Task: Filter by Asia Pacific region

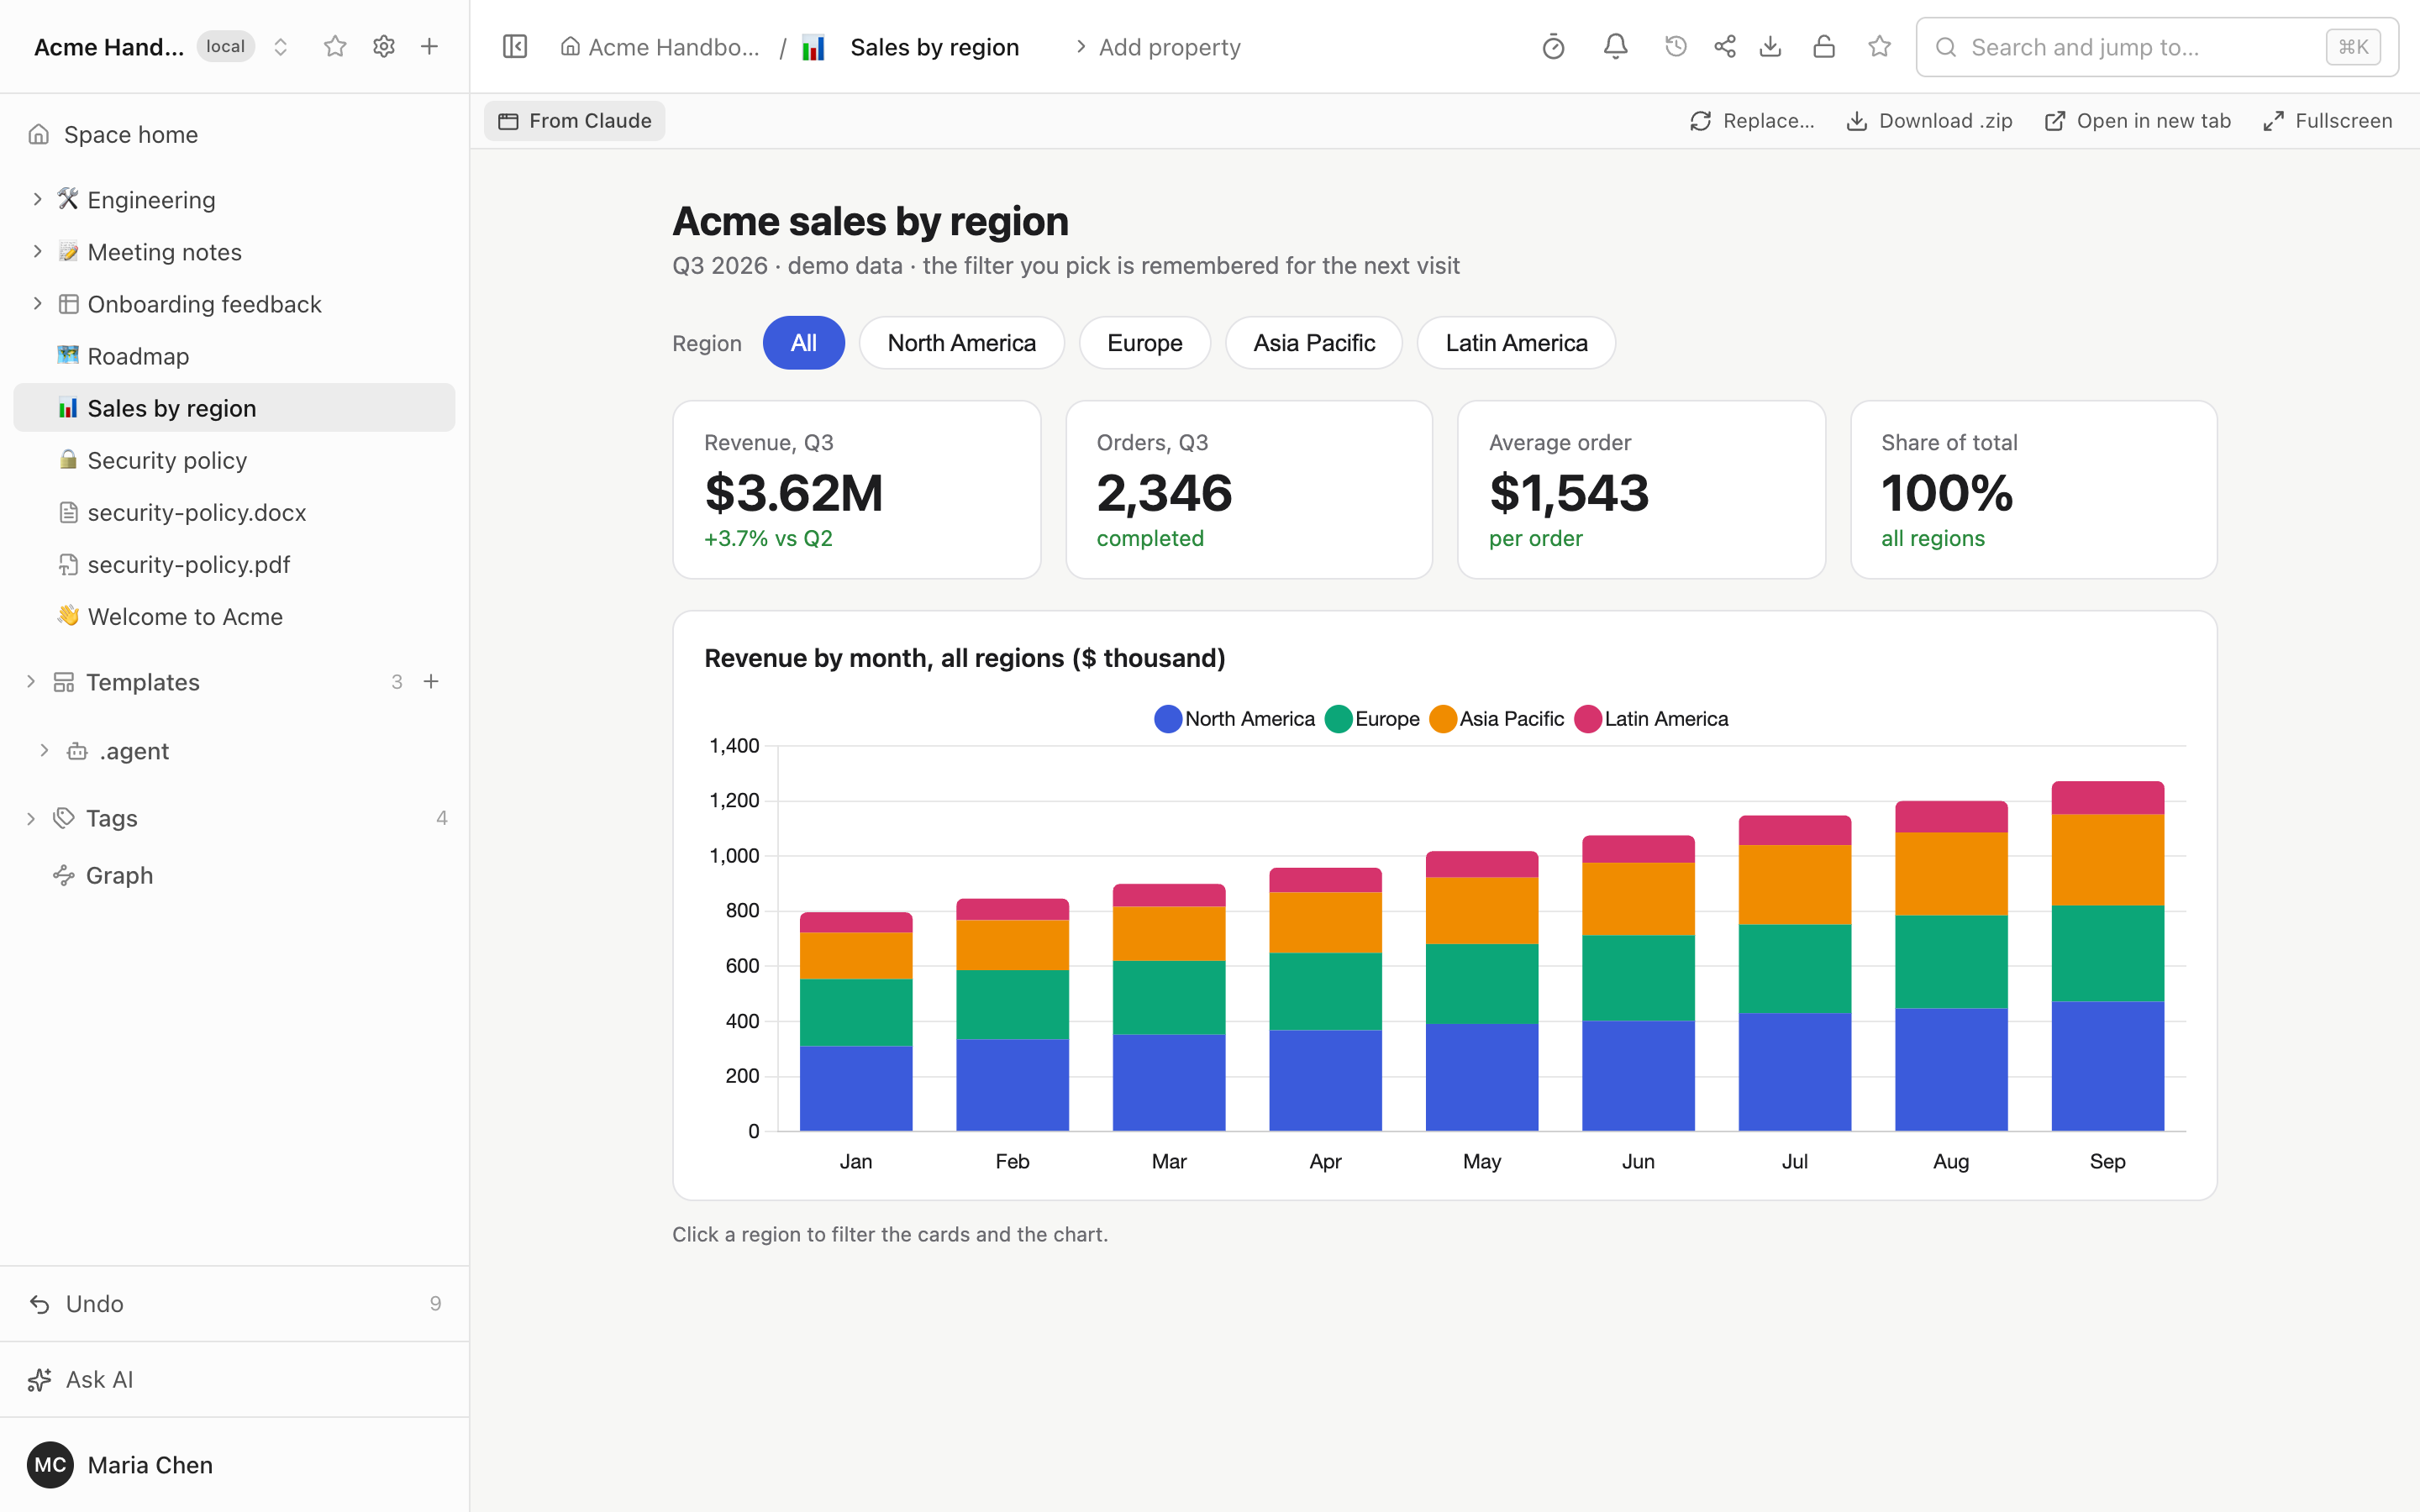Action: tap(1314, 343)
